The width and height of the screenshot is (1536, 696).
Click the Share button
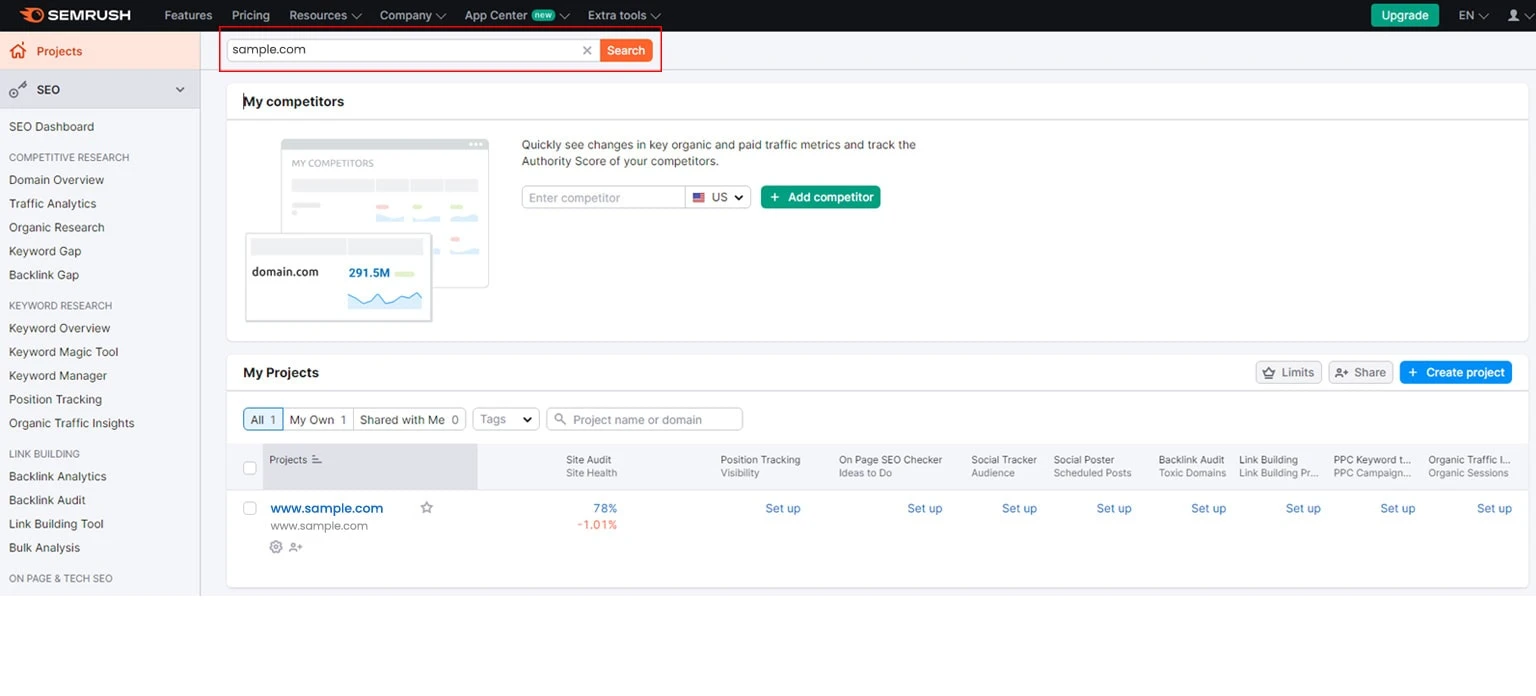pos(1361,372)
